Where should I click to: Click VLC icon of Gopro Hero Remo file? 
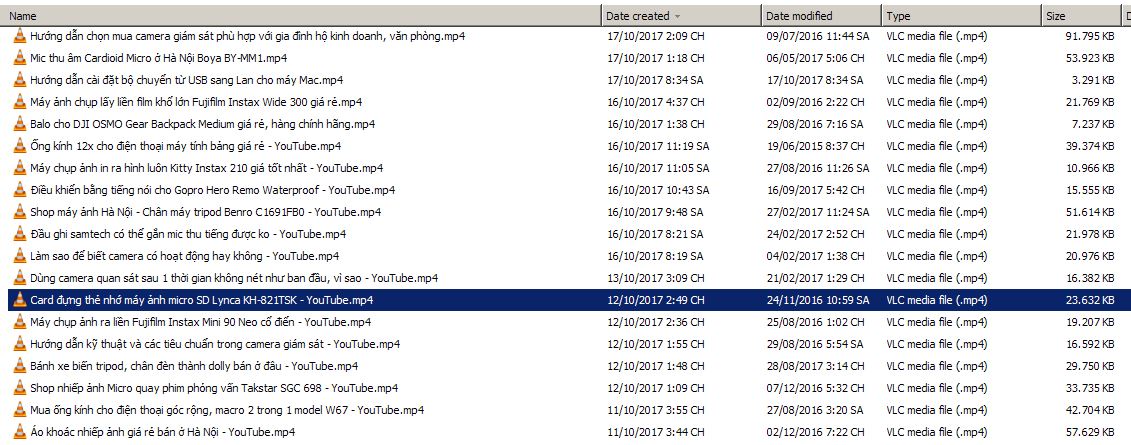click(x=19, y=190)
